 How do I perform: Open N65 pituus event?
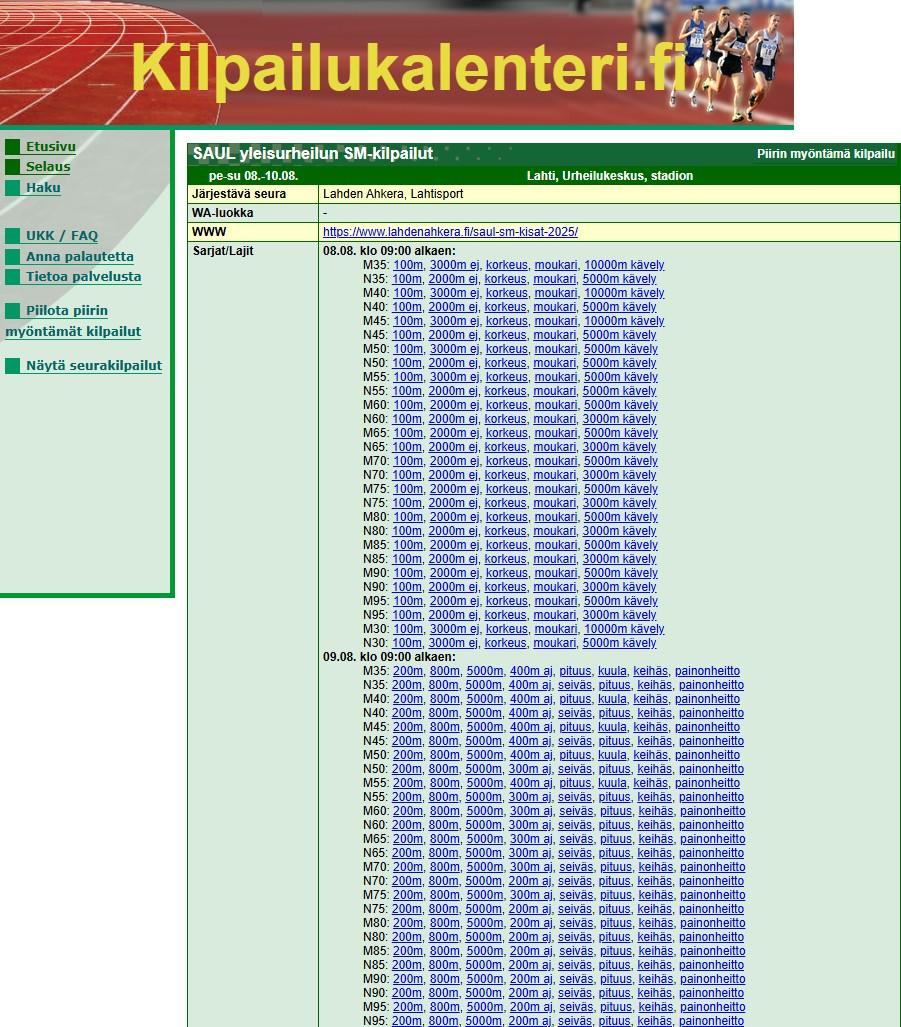click(615, 853)
